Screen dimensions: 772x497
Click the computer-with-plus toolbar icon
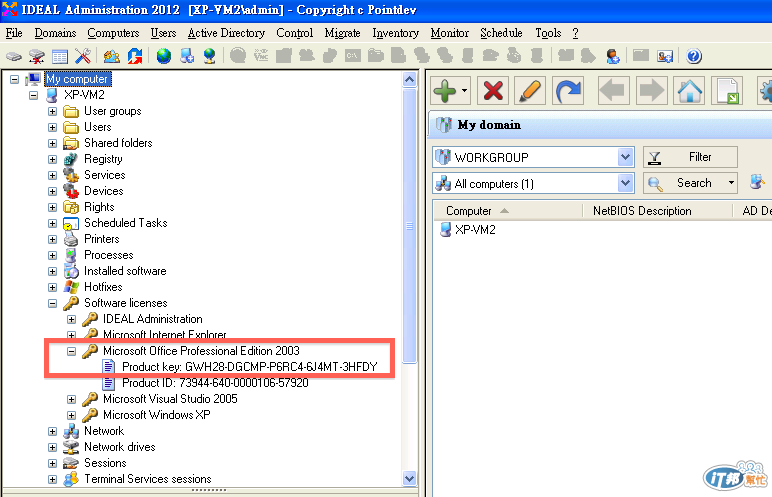click(x=187, y=56)
